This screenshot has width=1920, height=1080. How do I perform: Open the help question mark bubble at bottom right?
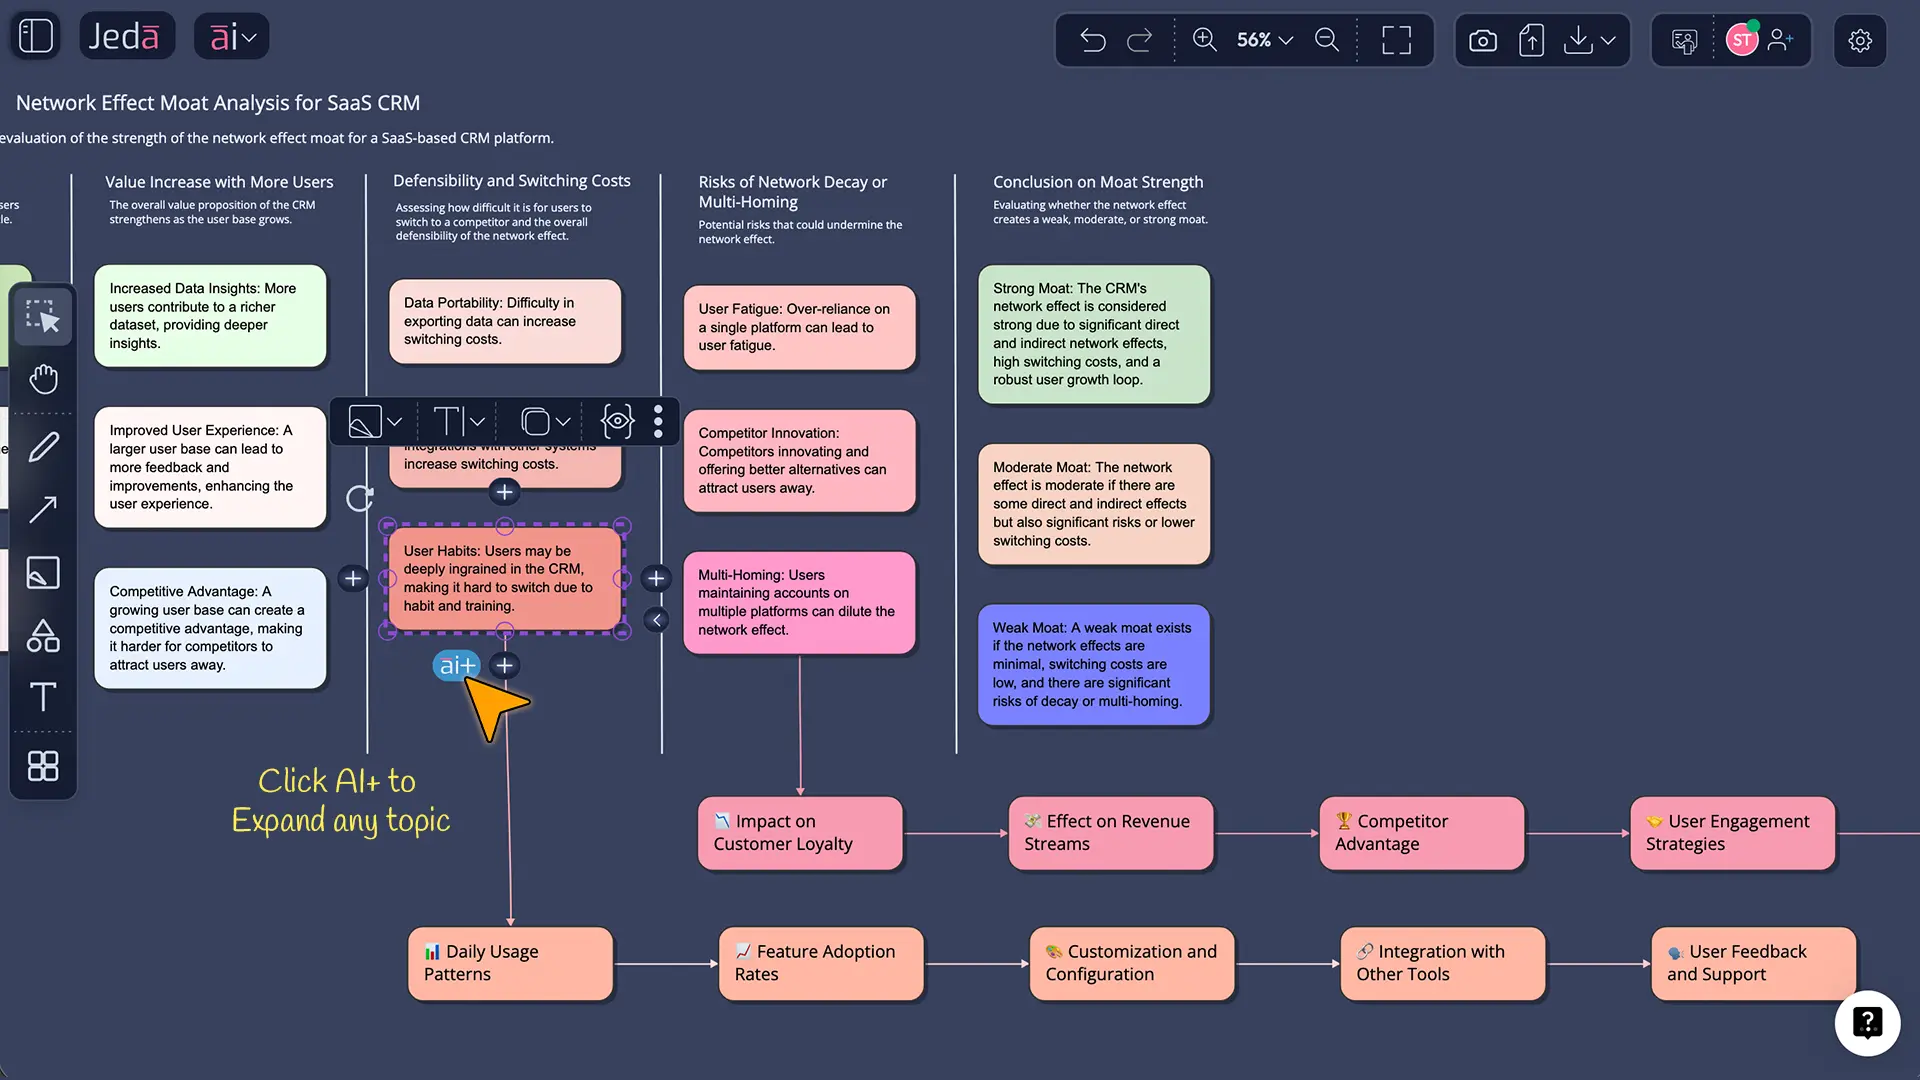[1869, 1023]
